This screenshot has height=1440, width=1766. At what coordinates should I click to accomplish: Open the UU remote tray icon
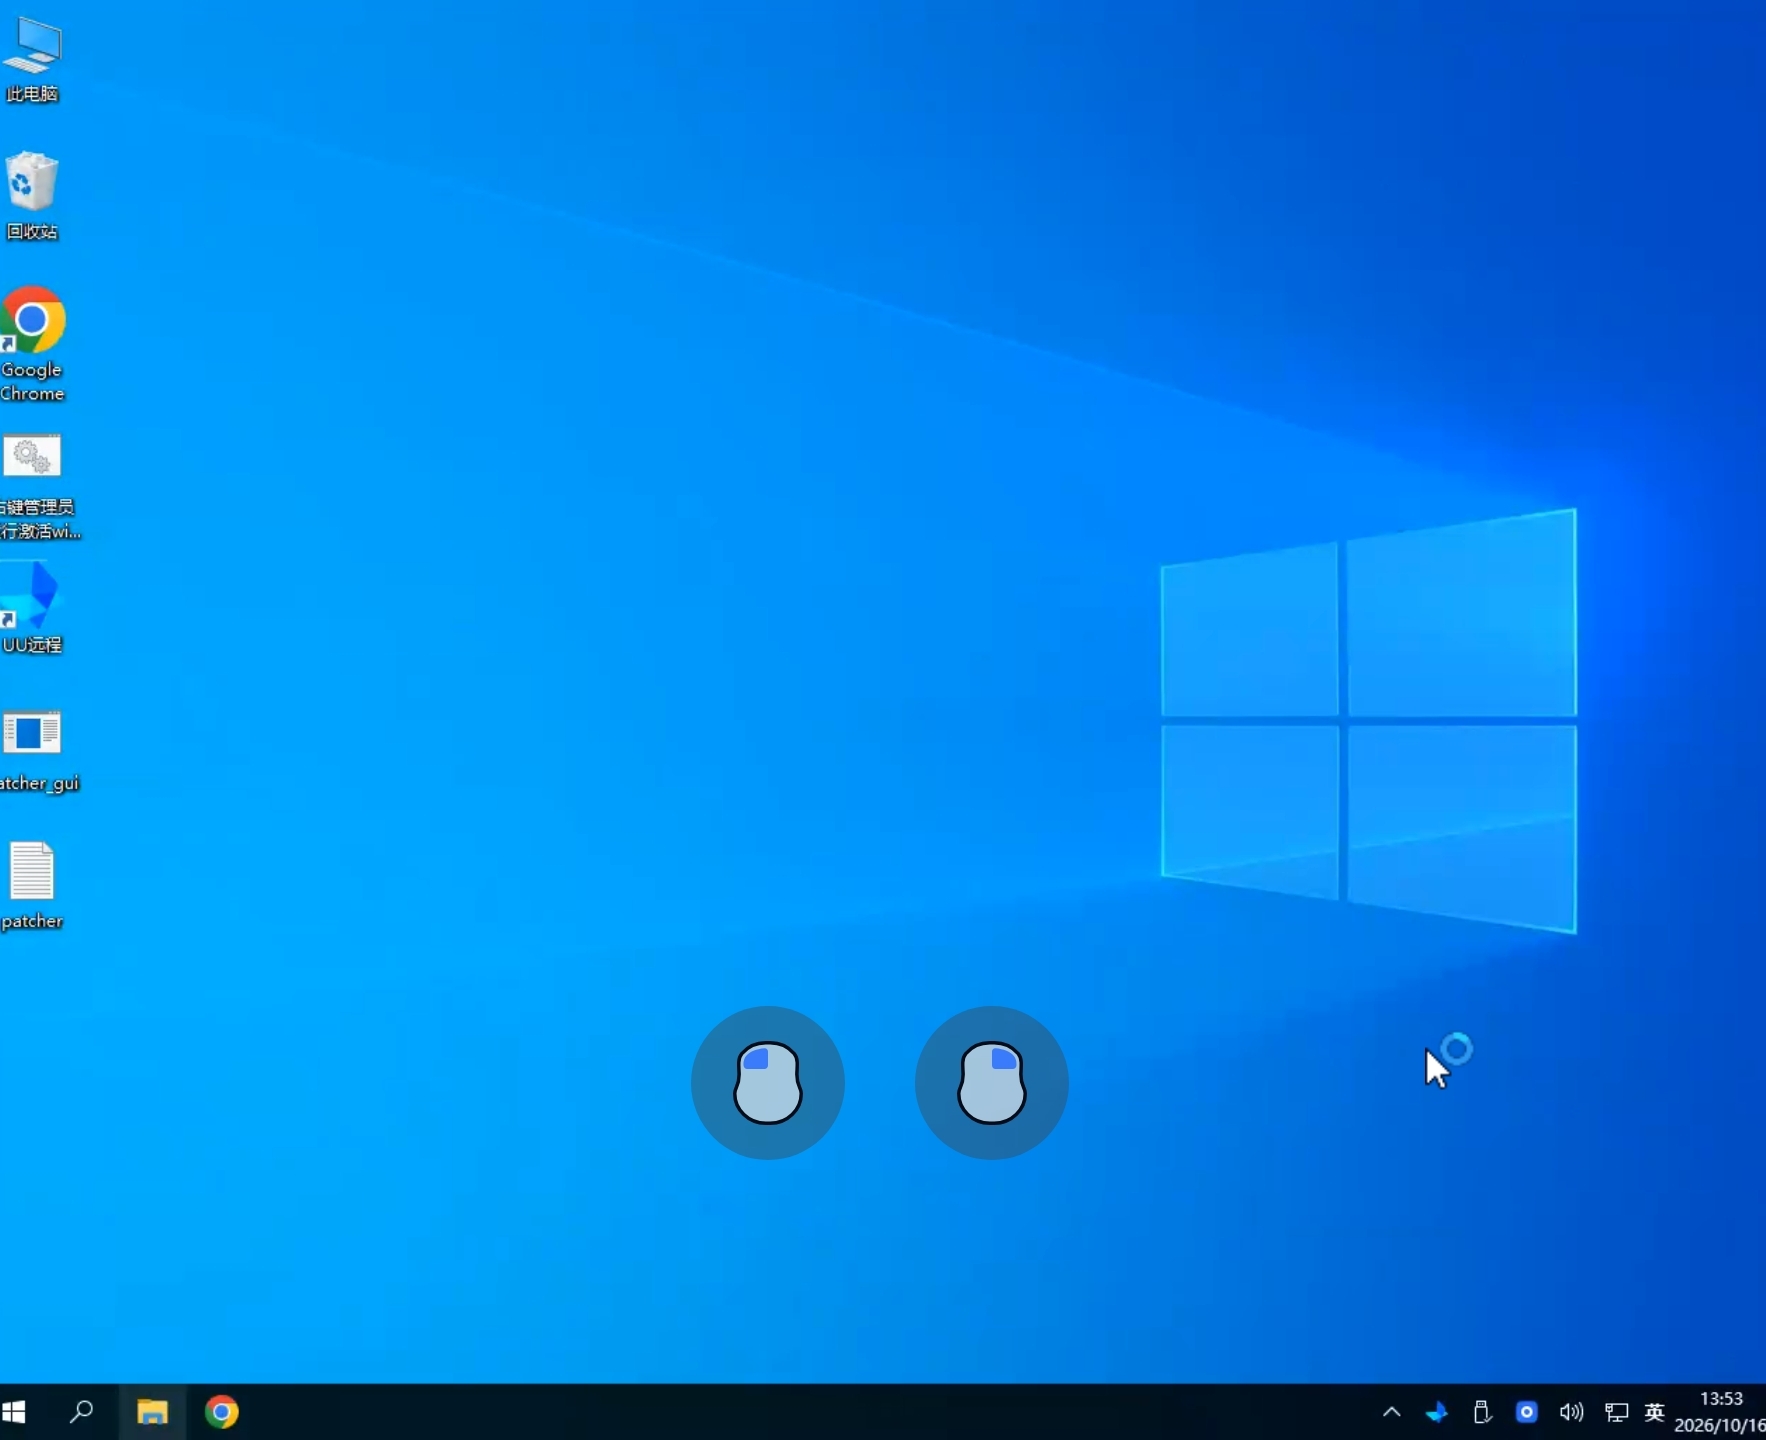coord(1437,1412)
